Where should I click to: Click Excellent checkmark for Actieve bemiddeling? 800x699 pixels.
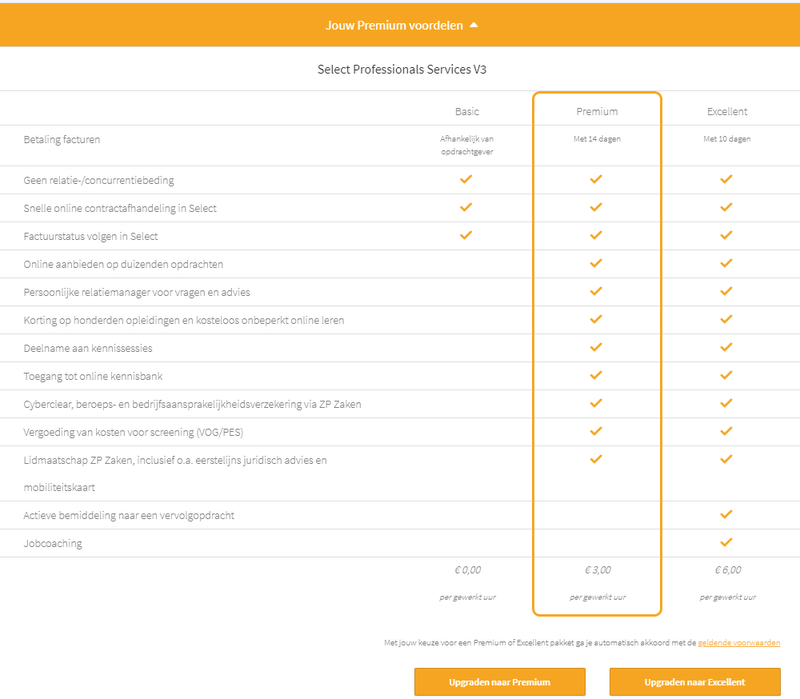click(727, 515)
